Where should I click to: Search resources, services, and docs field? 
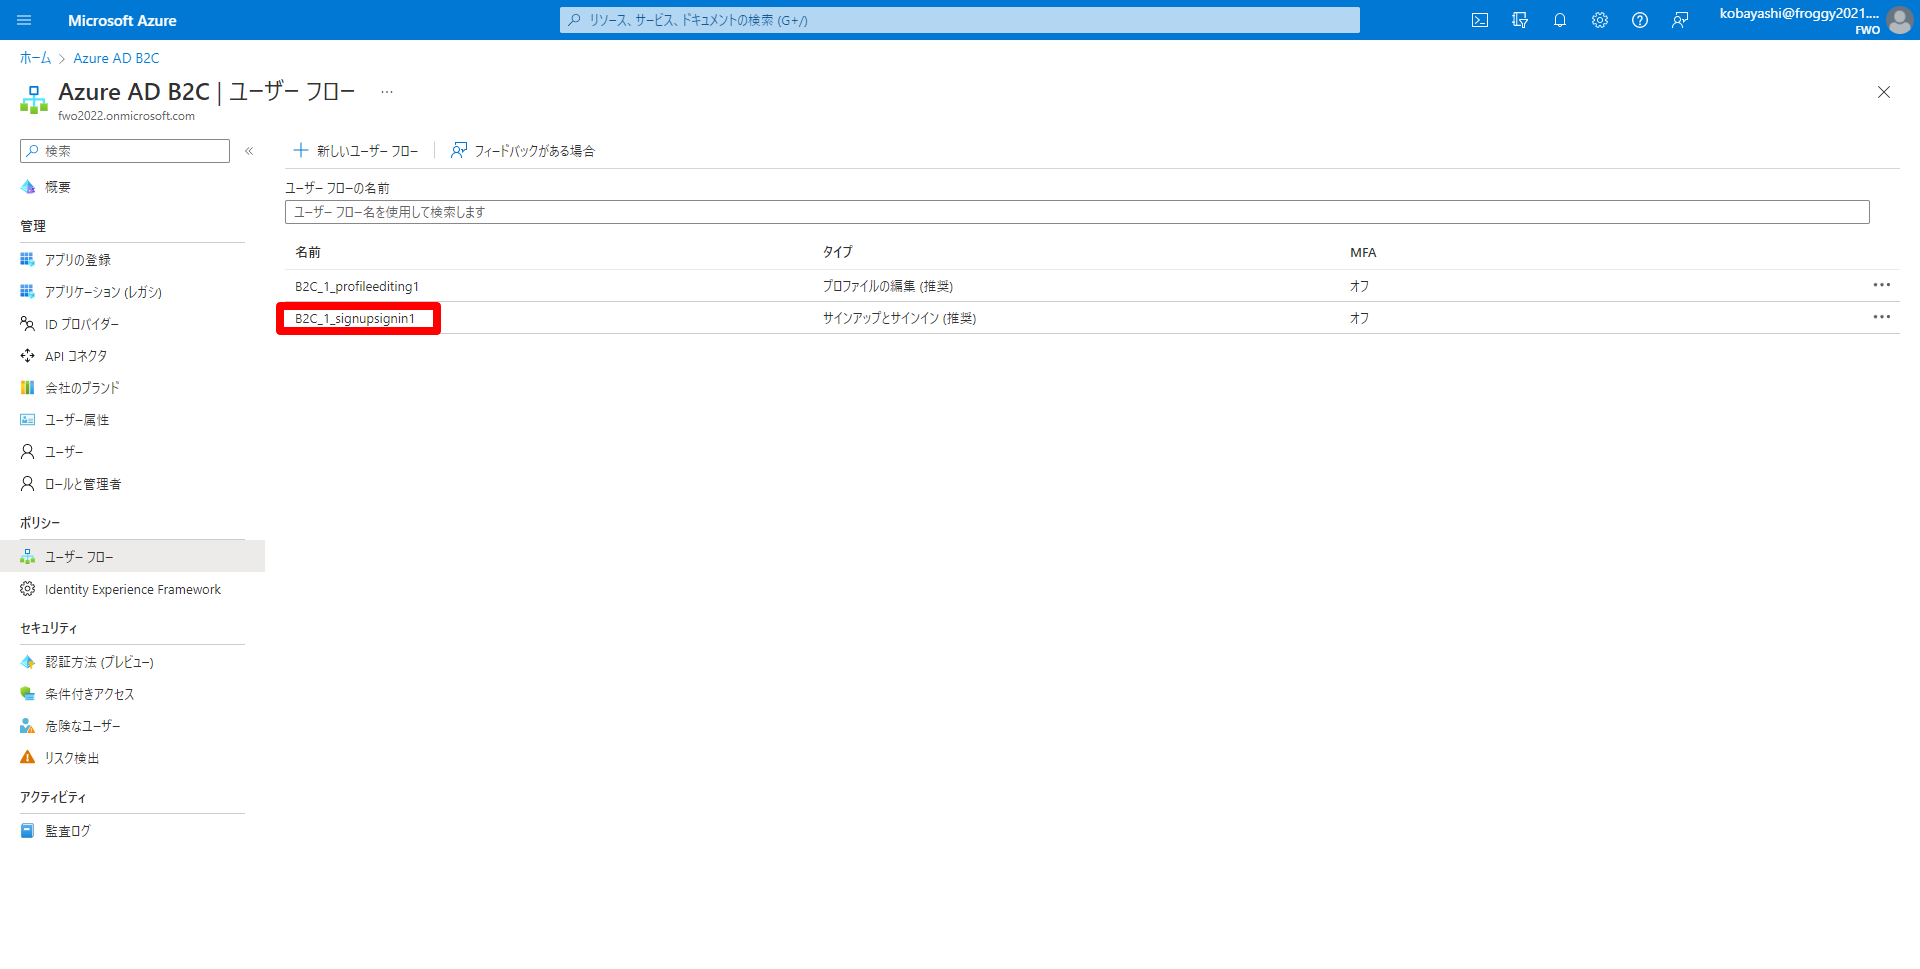pyautogui.click(x=960, y=20)
